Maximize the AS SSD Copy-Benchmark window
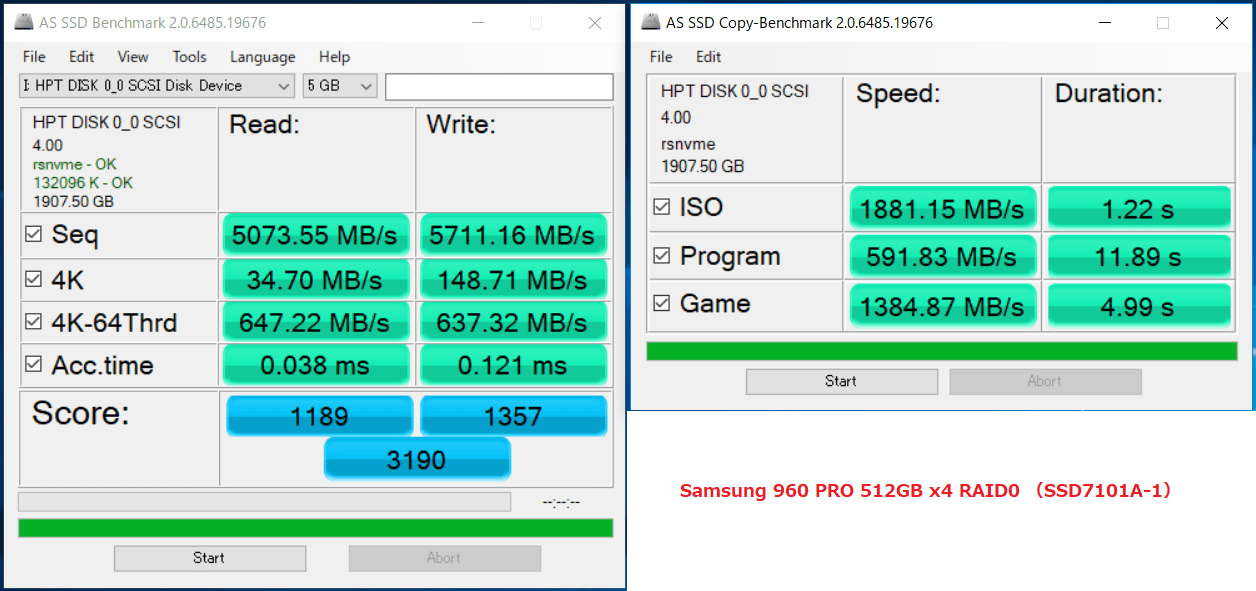Image resolution: width=1256 pixels, height=591 pixels. pyautogui.click(x=1163, y=23)
